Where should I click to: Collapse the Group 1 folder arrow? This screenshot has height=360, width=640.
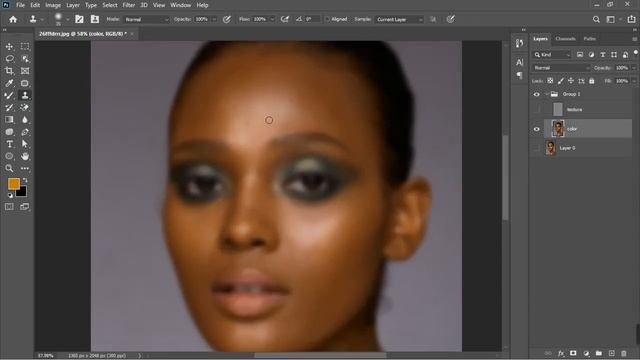point(546,94)
